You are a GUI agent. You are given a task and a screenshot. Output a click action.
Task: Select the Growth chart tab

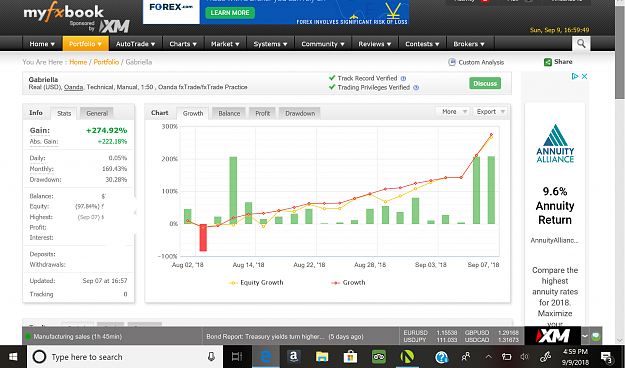tap(193, 113)
